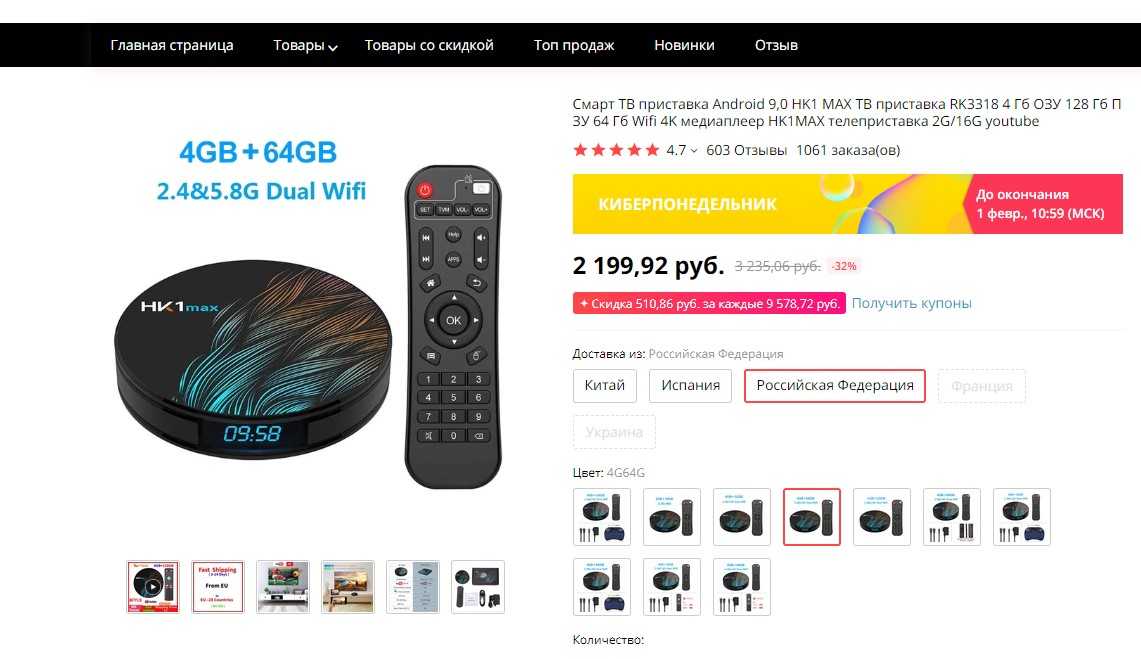Image resolution: width=1141 pixels, height=659 pixels.
Task: Pick the last variant in the first color row
Action: pyautogui.click(x=1022, y=517)
